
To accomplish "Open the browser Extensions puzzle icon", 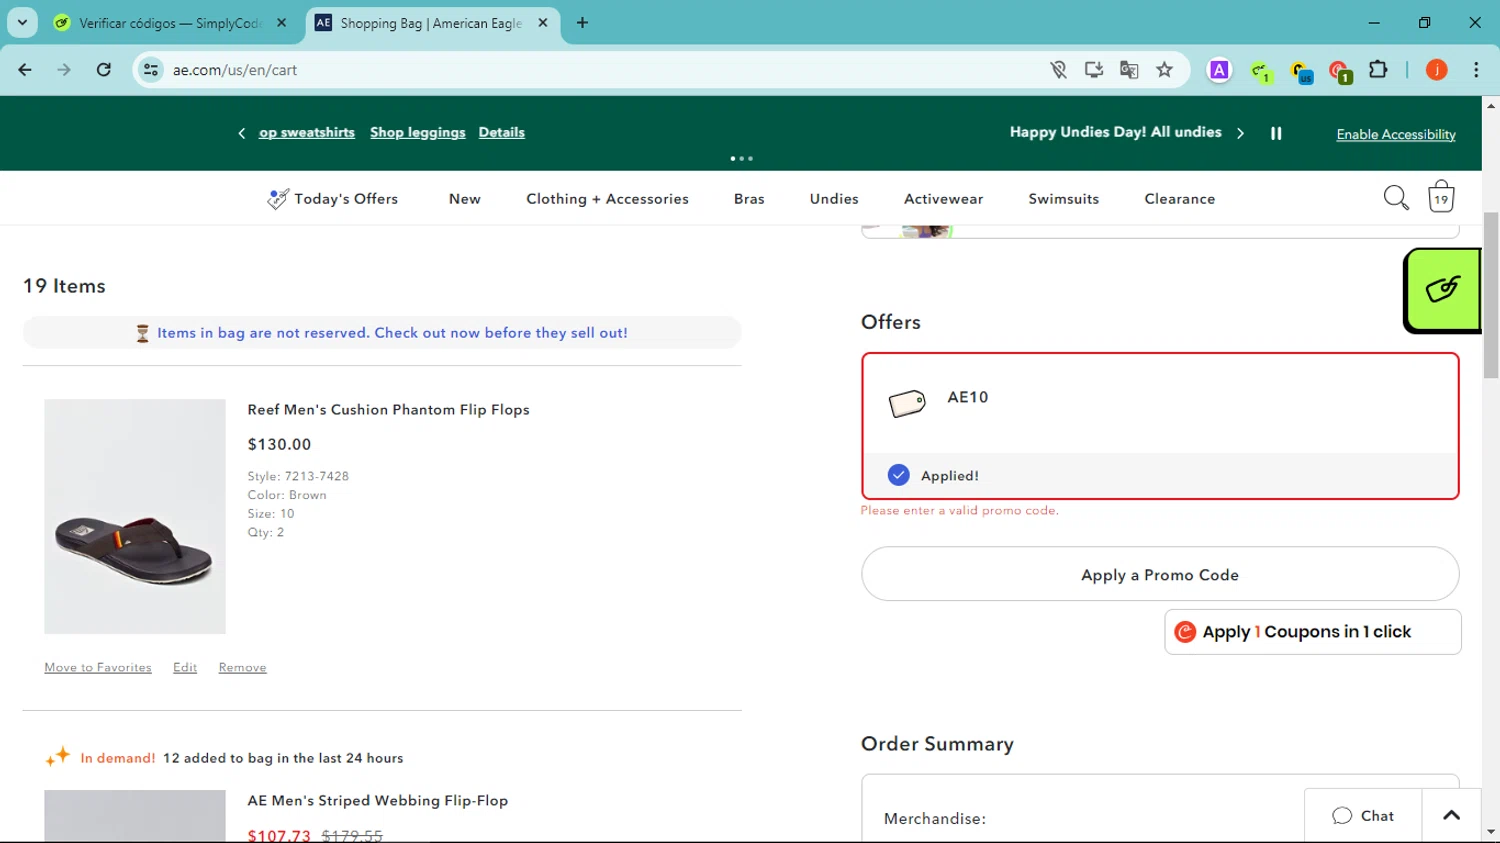I will pyautogui.click(x=1378, y=70).
